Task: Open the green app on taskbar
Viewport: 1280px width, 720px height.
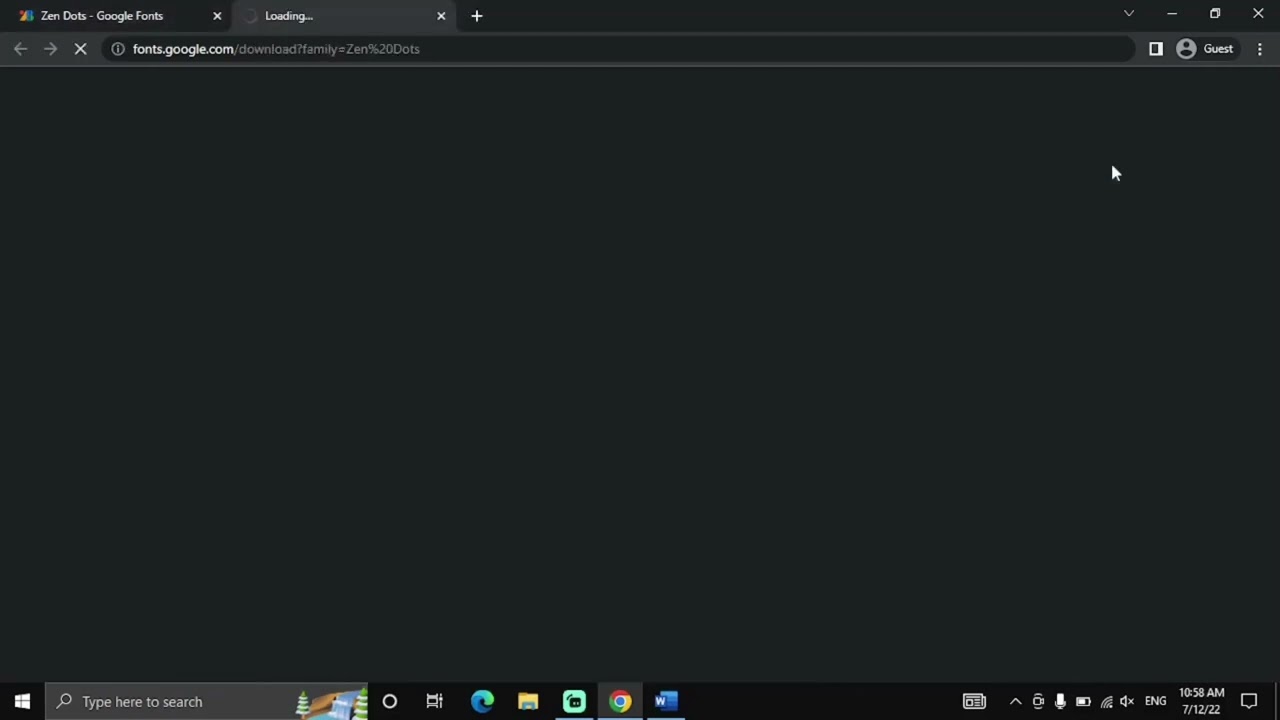Action: (x=574, y=702)
